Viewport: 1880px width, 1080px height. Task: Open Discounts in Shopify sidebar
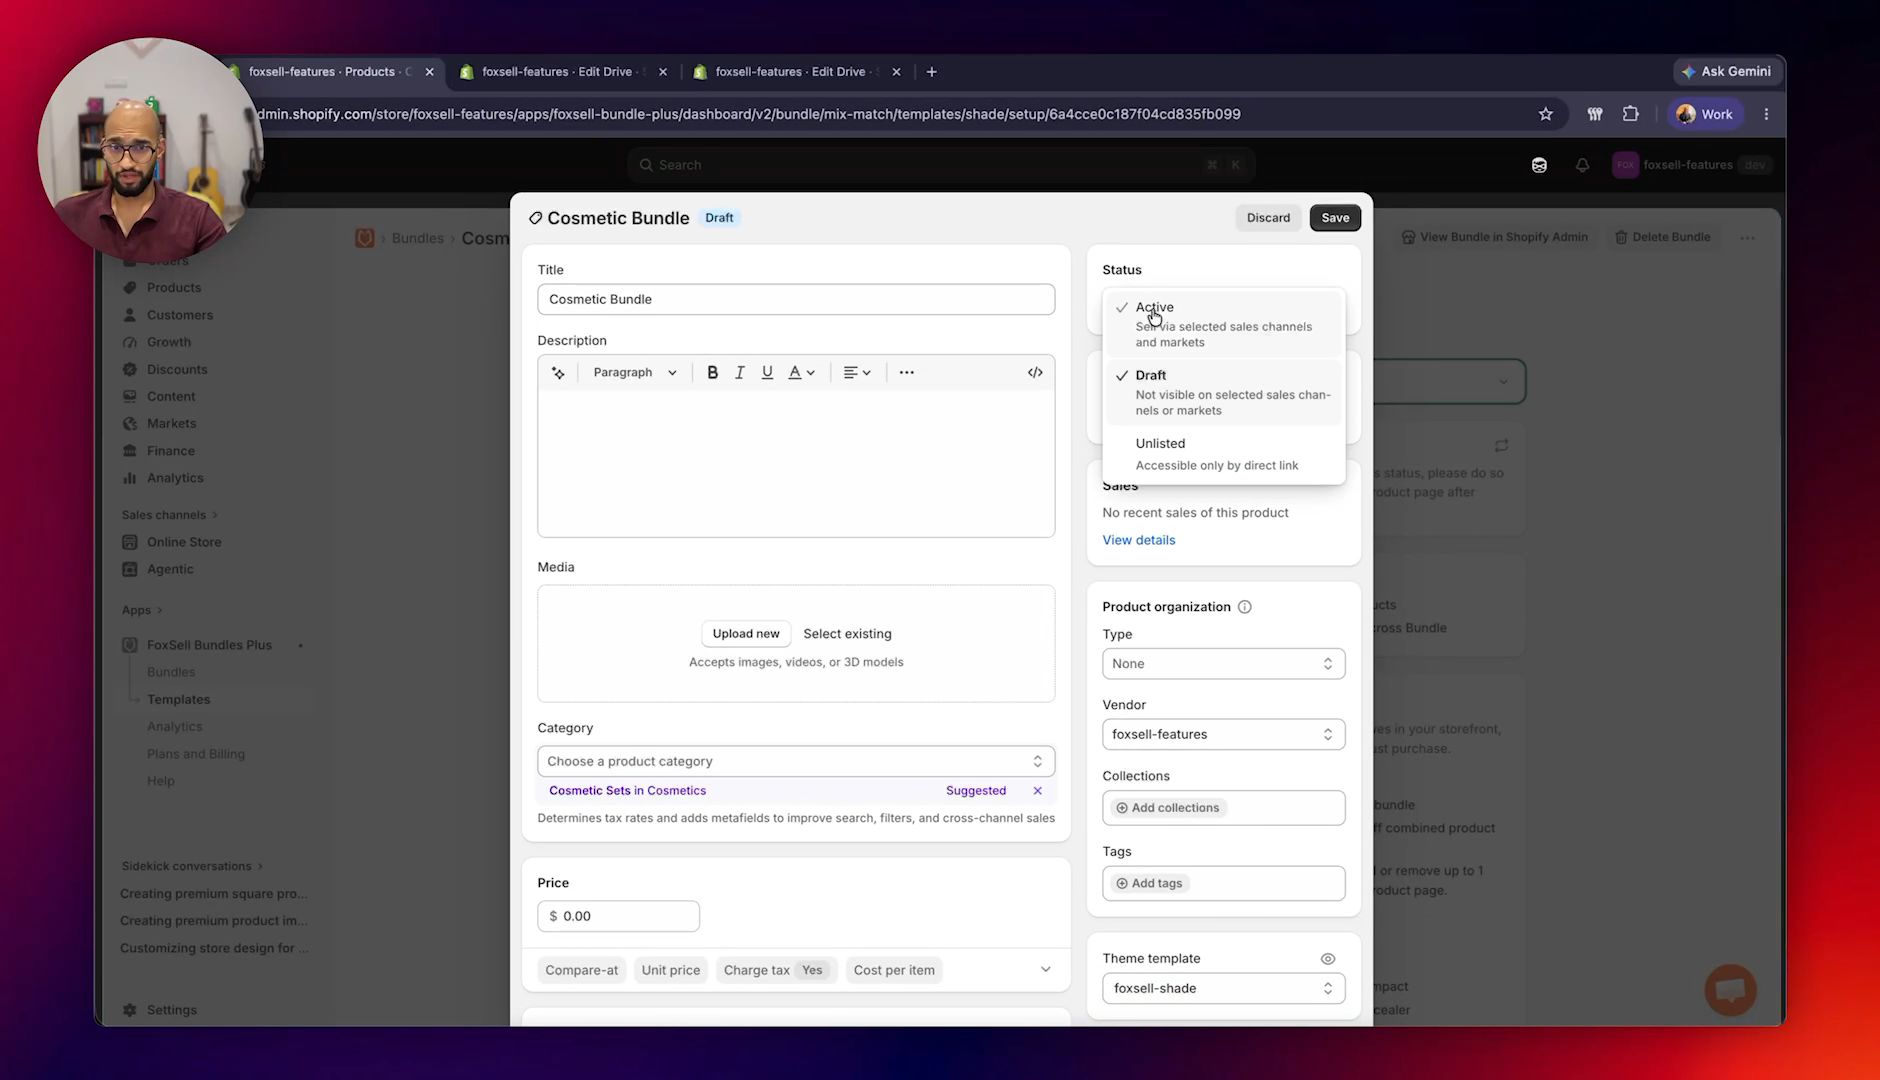click(x=177, y=369)
